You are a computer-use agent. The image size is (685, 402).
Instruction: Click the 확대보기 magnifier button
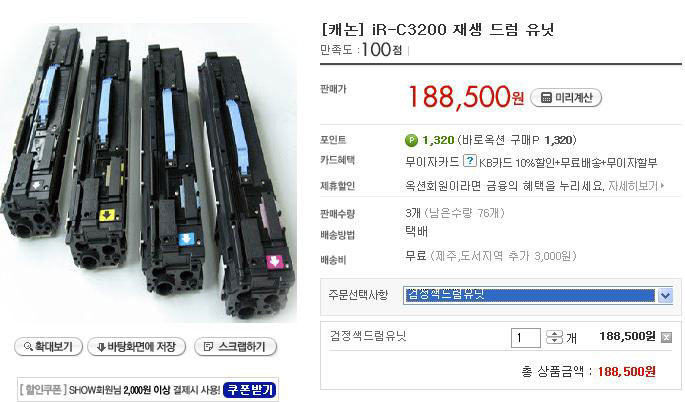click(x=48, y=347)
